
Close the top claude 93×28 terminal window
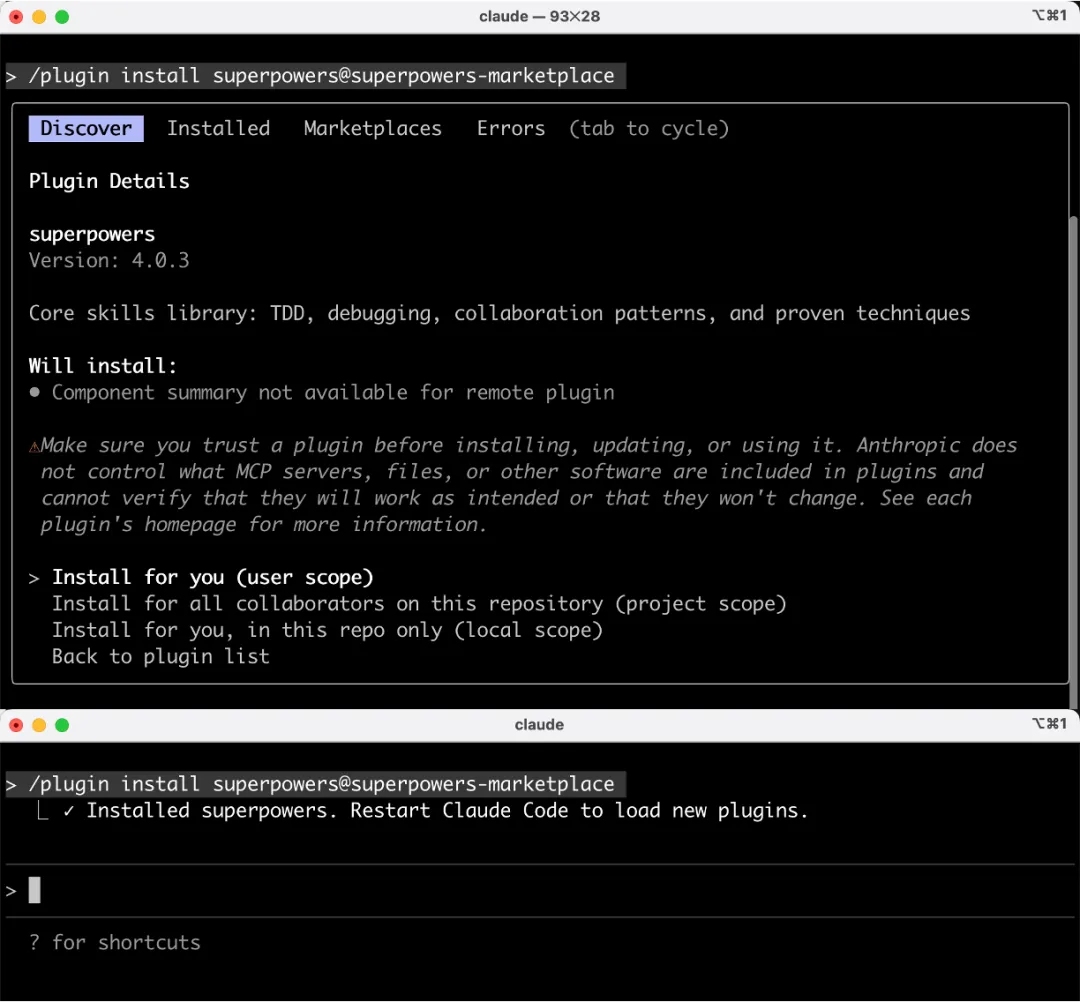pyautogui.click(x=16, y=17)
